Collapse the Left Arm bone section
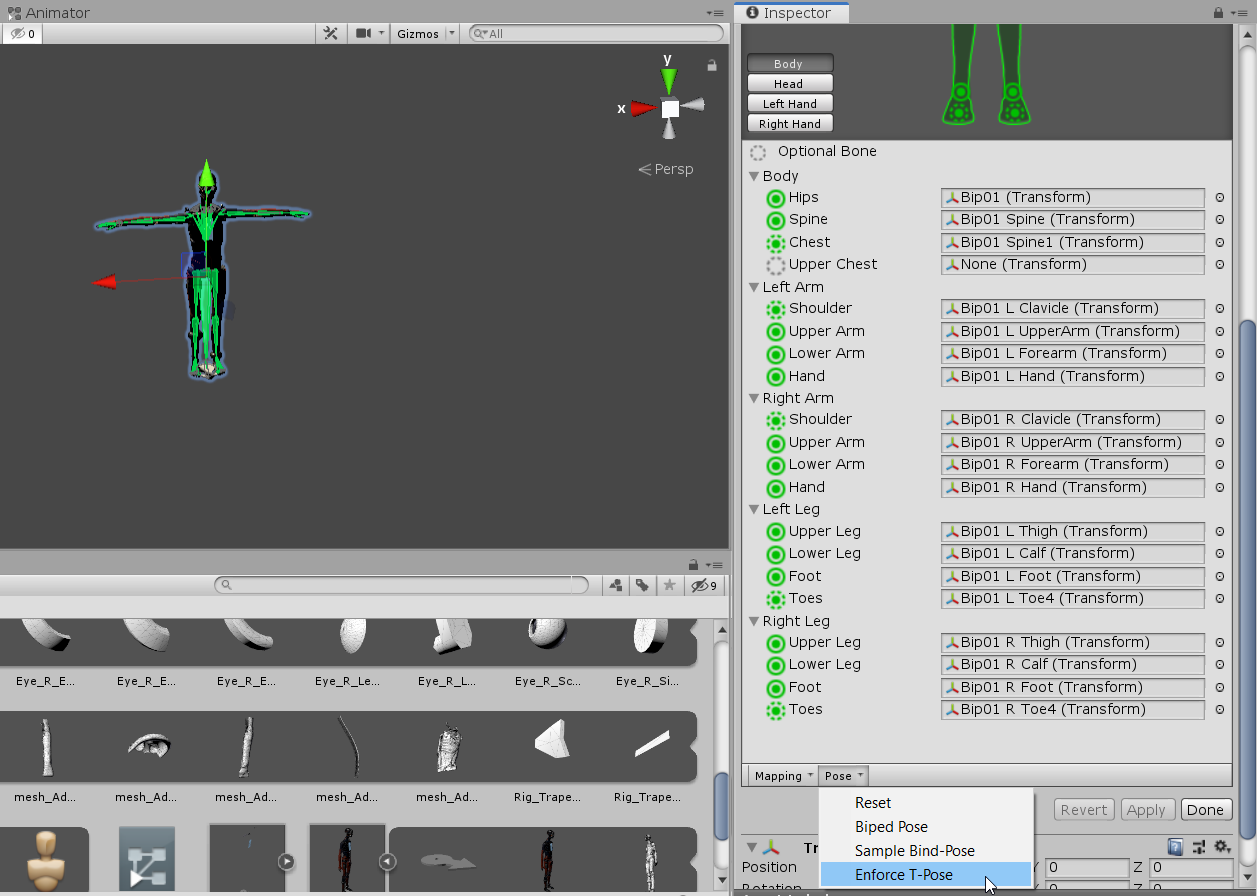 [x=755, y=287]
